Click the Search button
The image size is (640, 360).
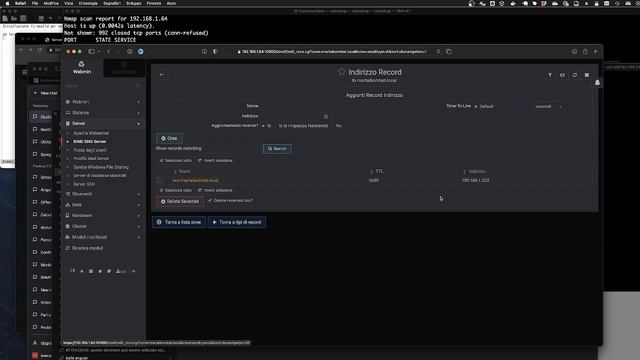pos(277,149)
